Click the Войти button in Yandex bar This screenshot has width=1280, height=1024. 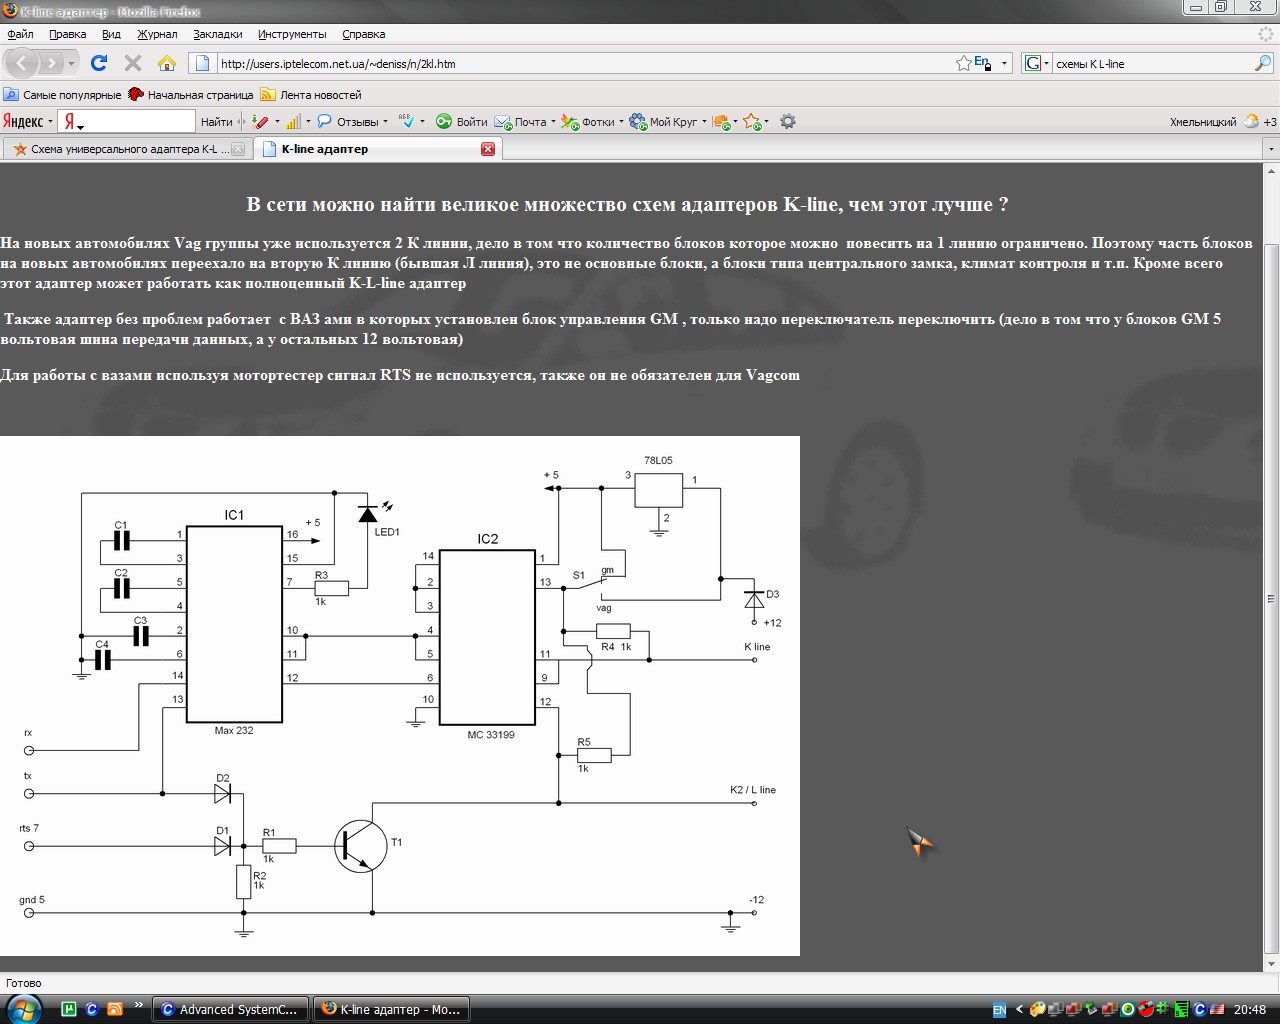(x=462, y=122)
